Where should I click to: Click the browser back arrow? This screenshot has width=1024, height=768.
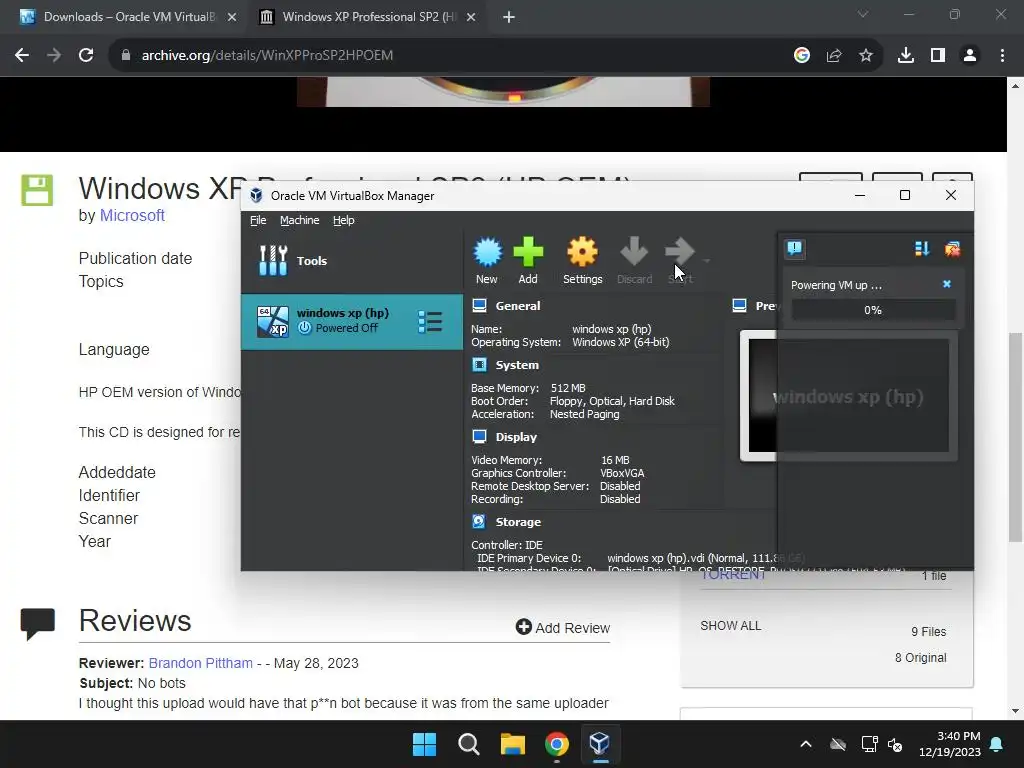[x=22, y=56]
